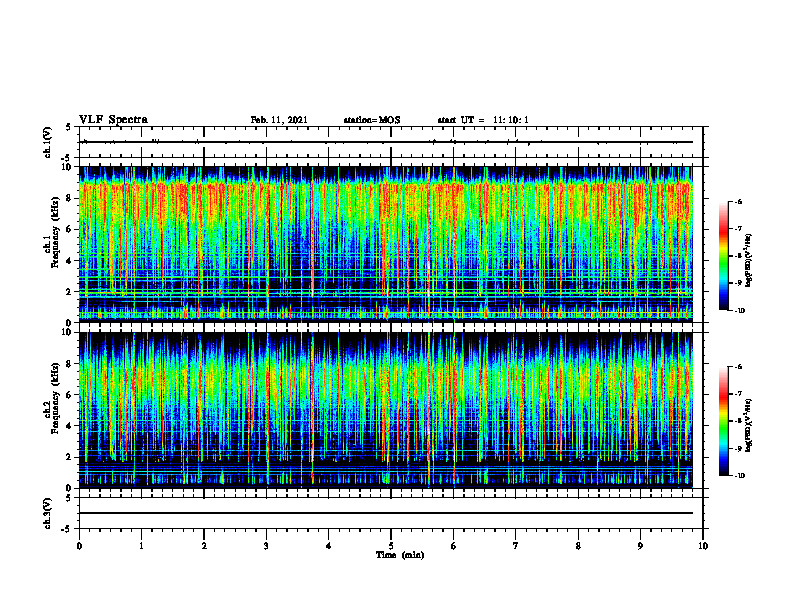Click the "10" tick label on time axis
792x612 pixels.
(703, 546)
